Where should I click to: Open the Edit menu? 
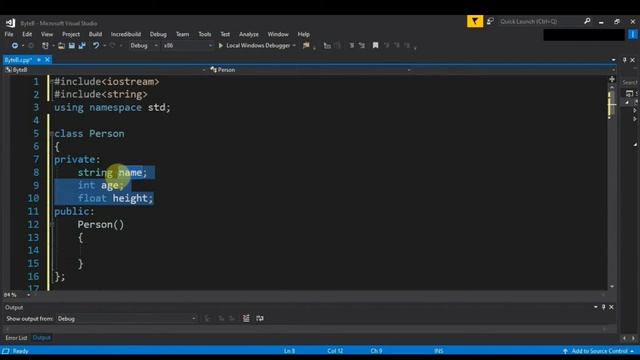coord(27,34)
